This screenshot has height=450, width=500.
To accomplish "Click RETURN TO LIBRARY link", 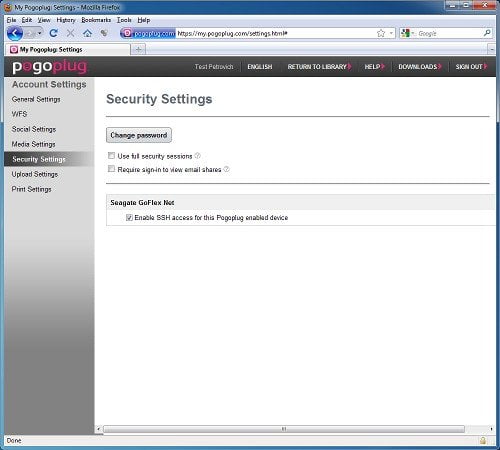I will click(319, 67).
